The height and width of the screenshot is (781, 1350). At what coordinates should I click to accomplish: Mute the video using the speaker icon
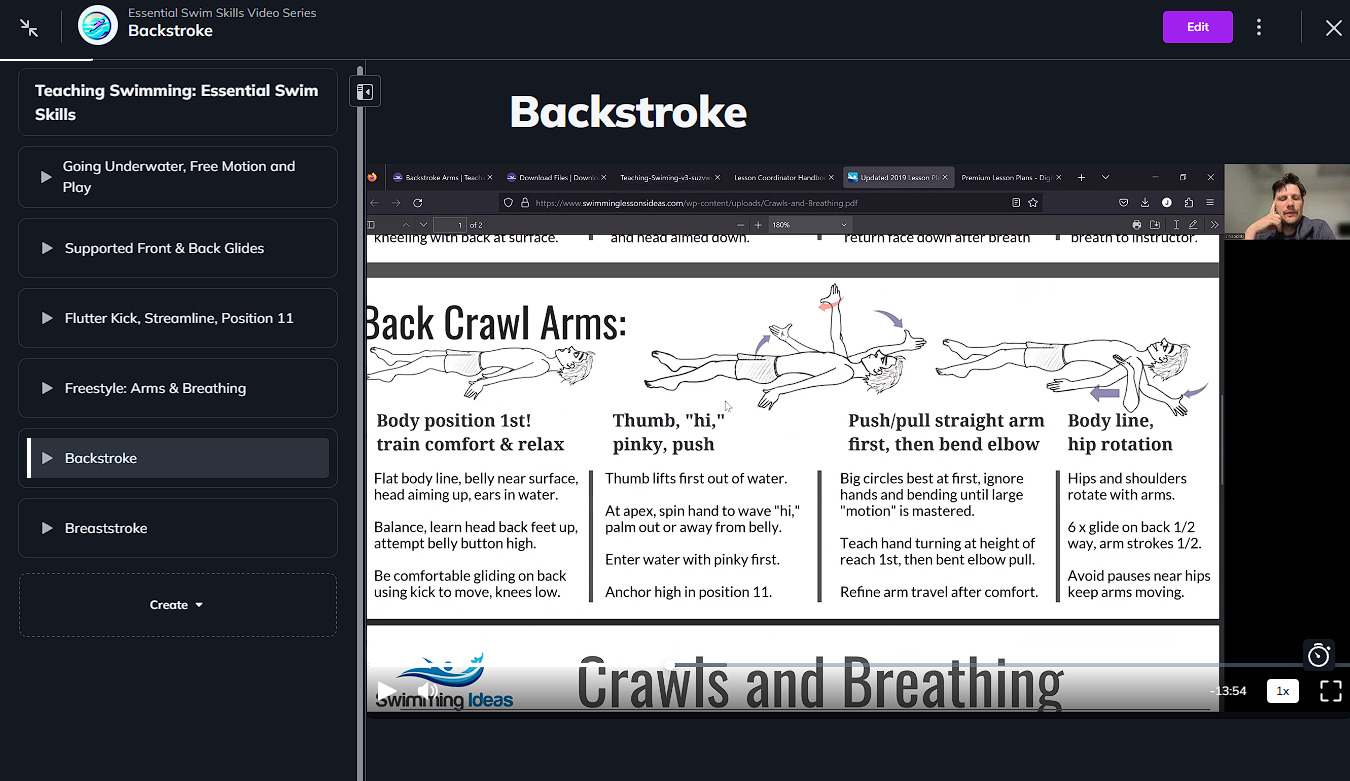coord(428,690)
